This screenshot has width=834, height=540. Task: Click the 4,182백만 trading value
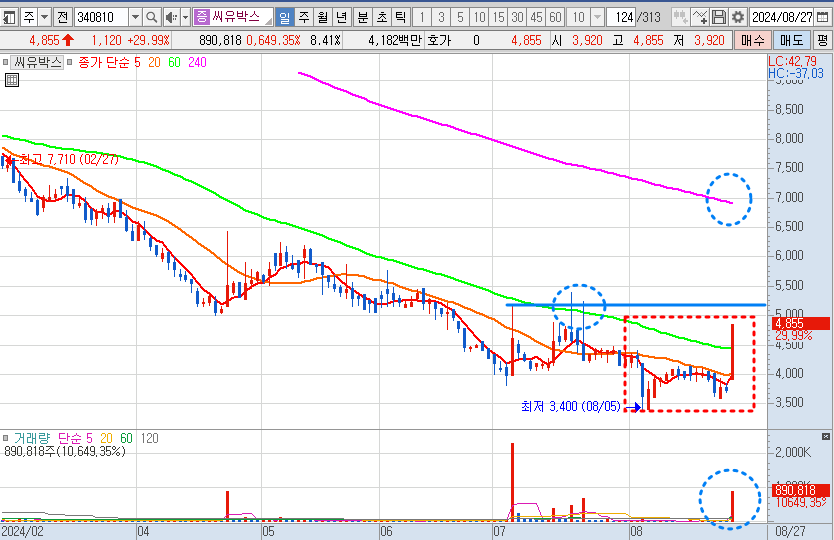point(394,40)
